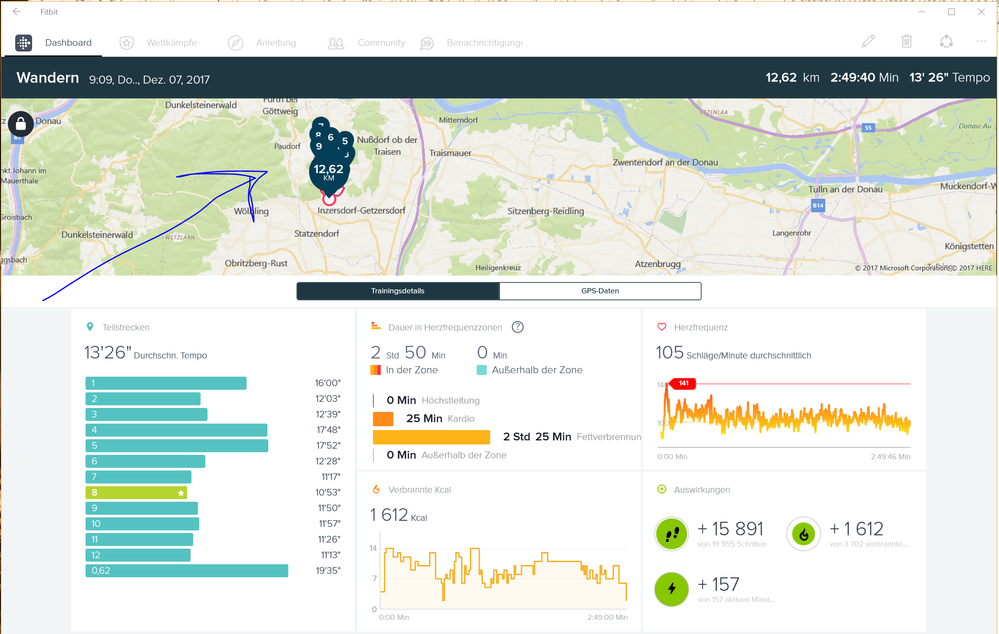Open the Anleitung compass tab
999x634 pixels.
(261, 43)
